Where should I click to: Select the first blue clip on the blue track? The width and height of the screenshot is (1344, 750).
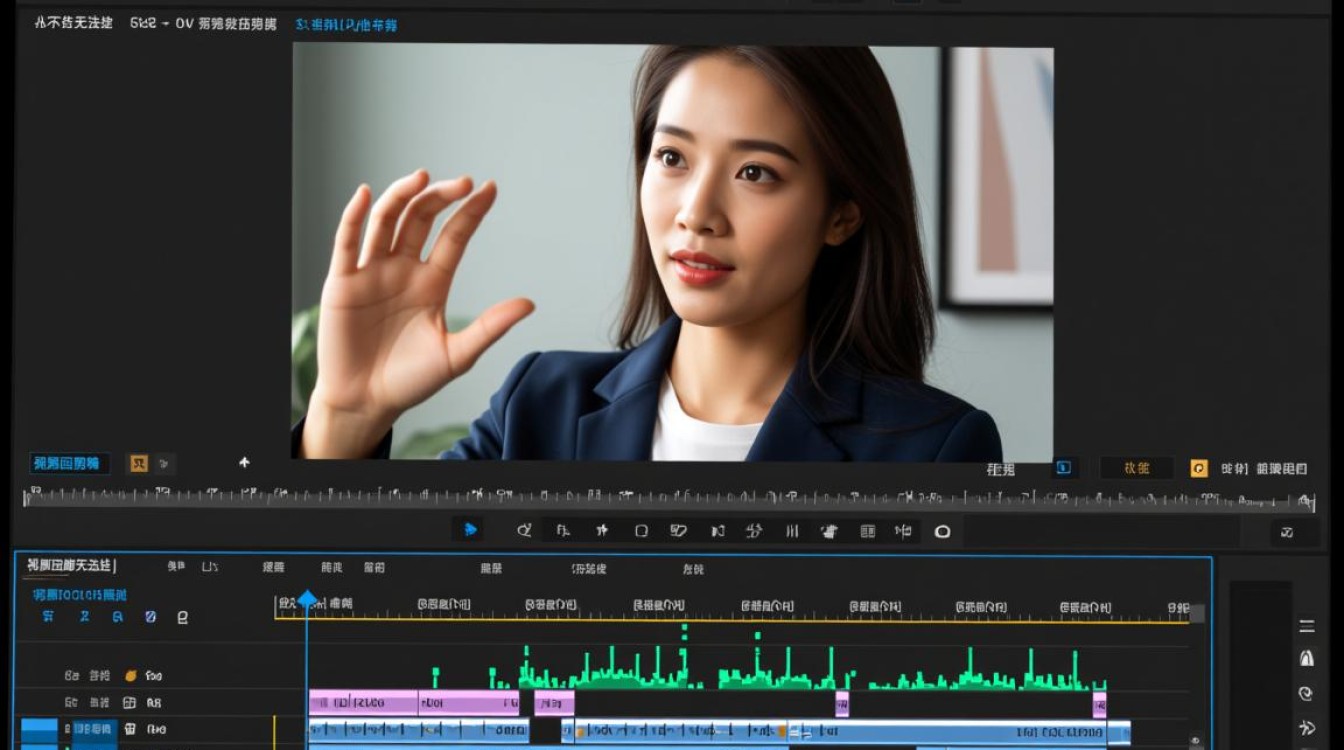(419, 731)
